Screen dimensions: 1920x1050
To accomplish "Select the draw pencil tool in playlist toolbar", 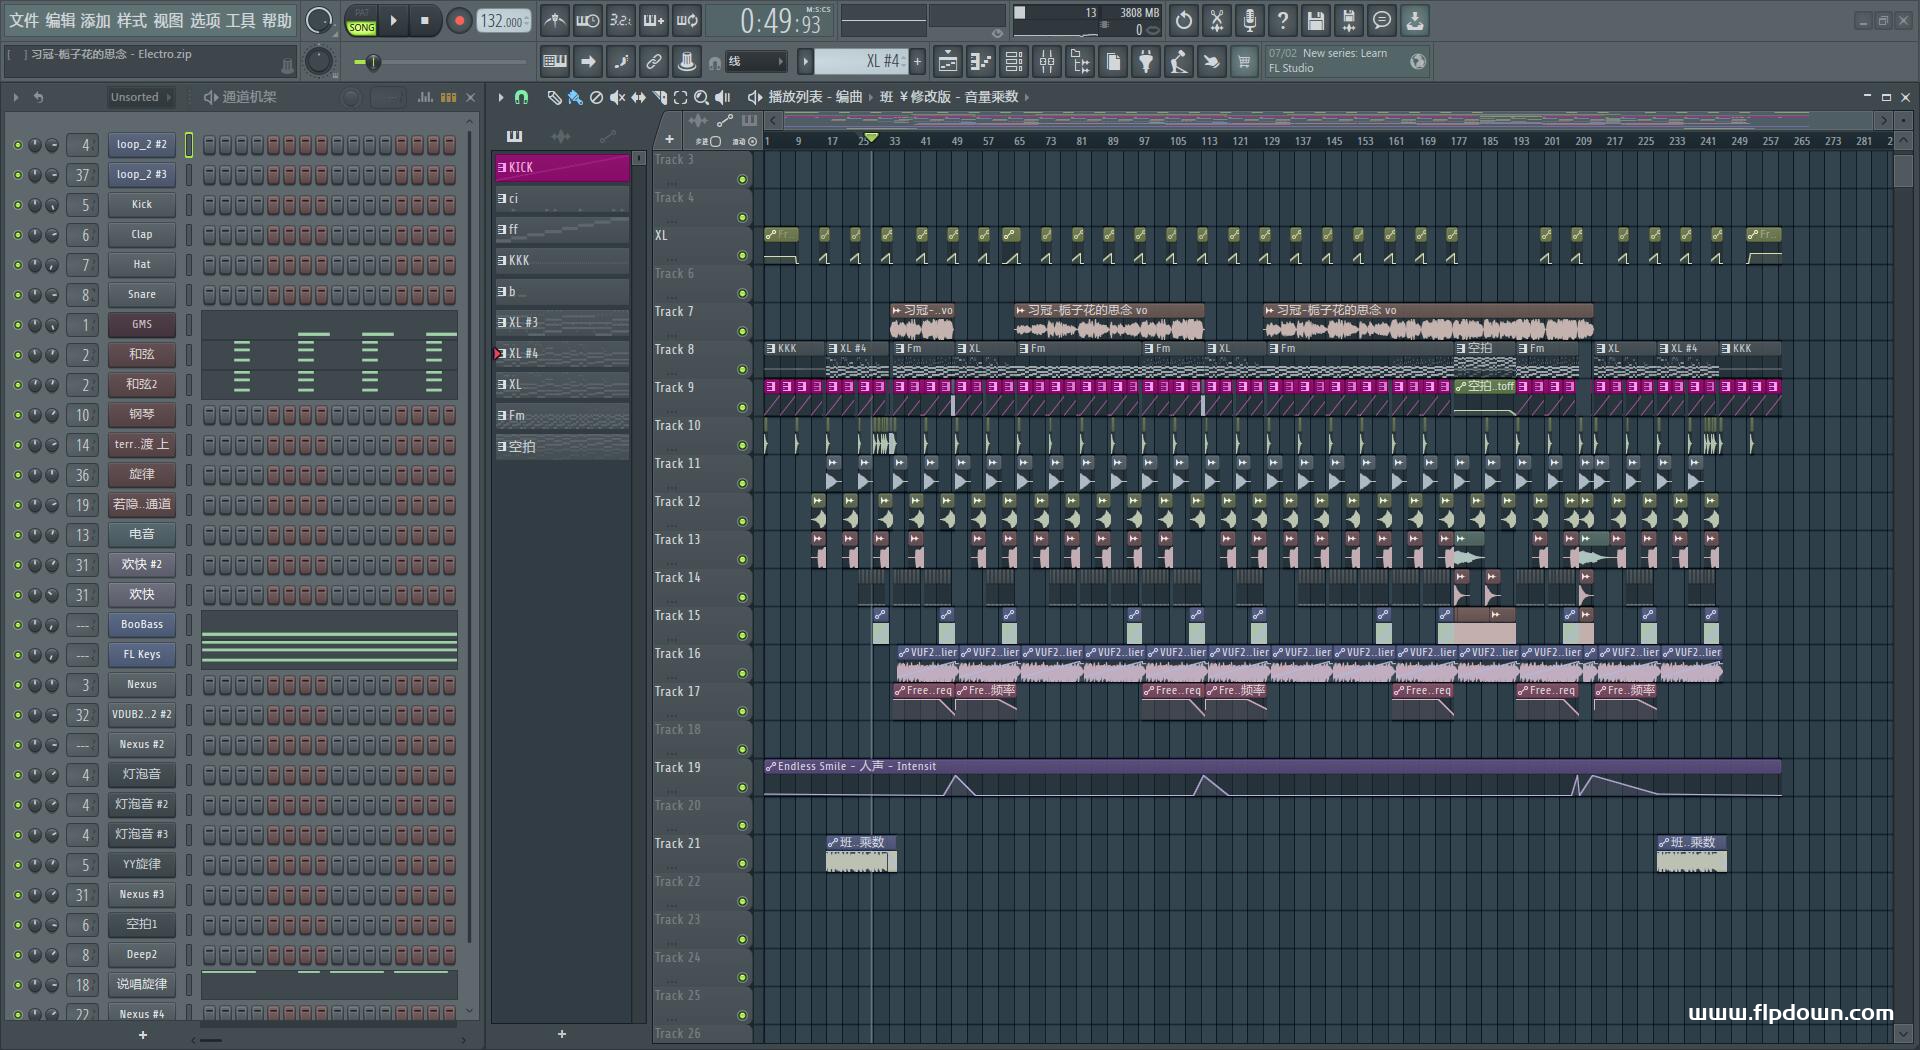I will click(554, 97).
